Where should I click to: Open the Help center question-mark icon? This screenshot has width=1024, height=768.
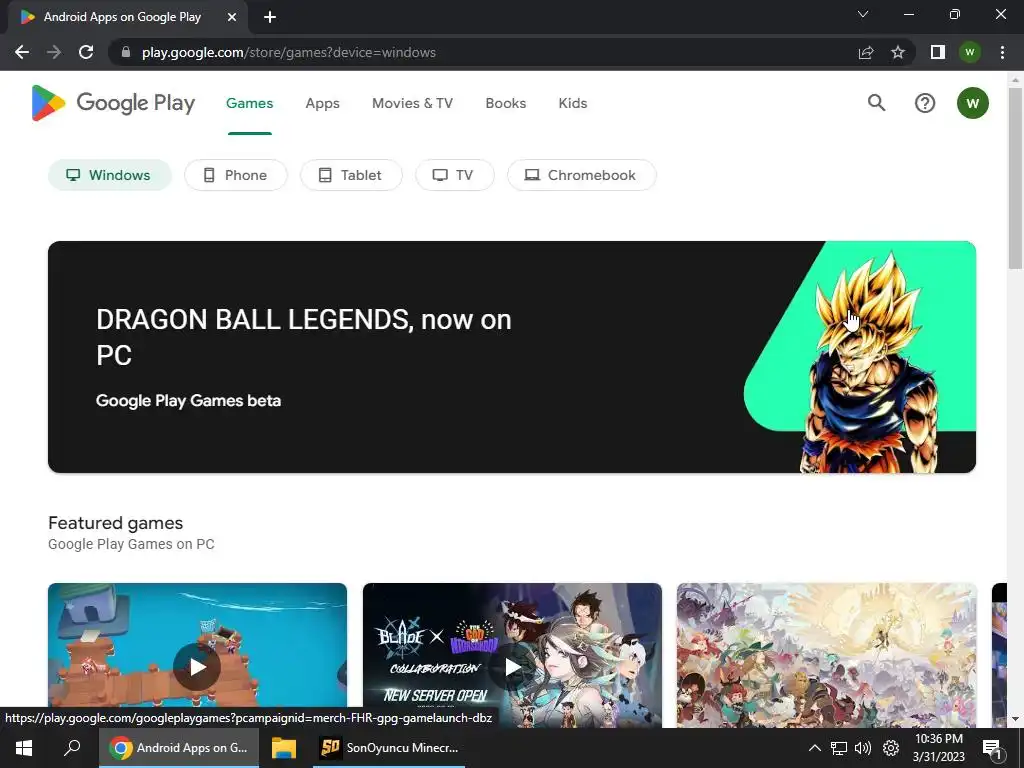coord(925,103)
